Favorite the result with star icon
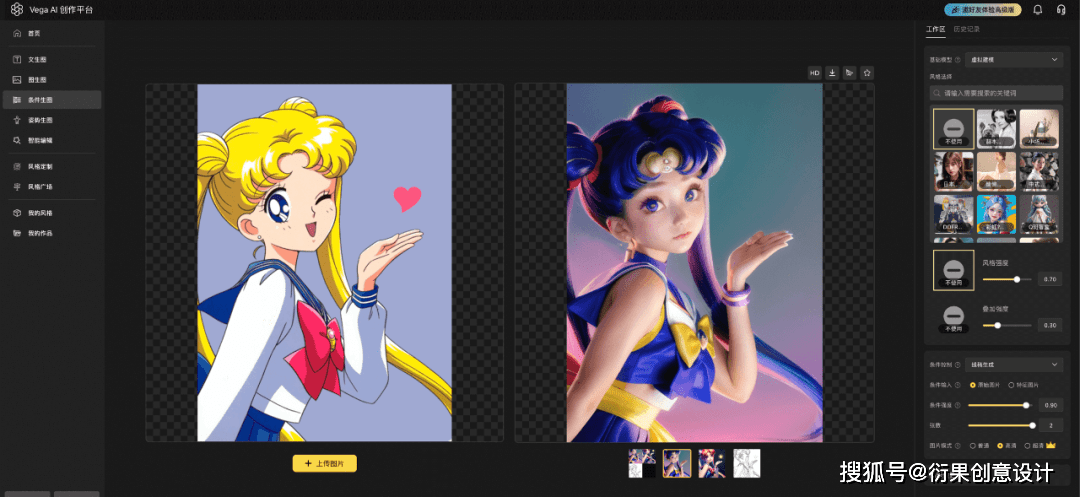 click(867, 72)
